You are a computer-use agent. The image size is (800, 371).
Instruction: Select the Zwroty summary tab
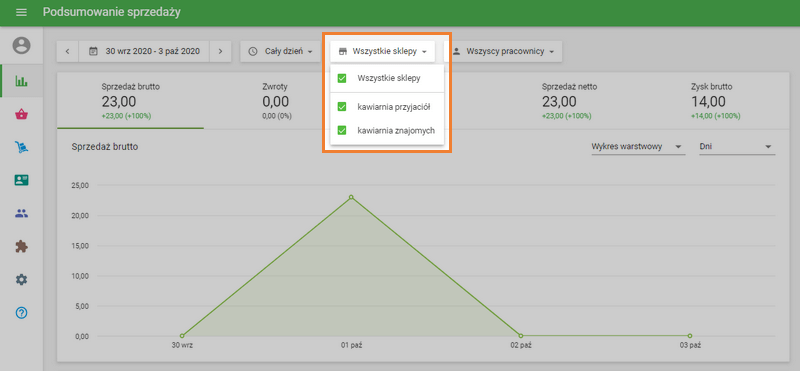pos(277,101)
